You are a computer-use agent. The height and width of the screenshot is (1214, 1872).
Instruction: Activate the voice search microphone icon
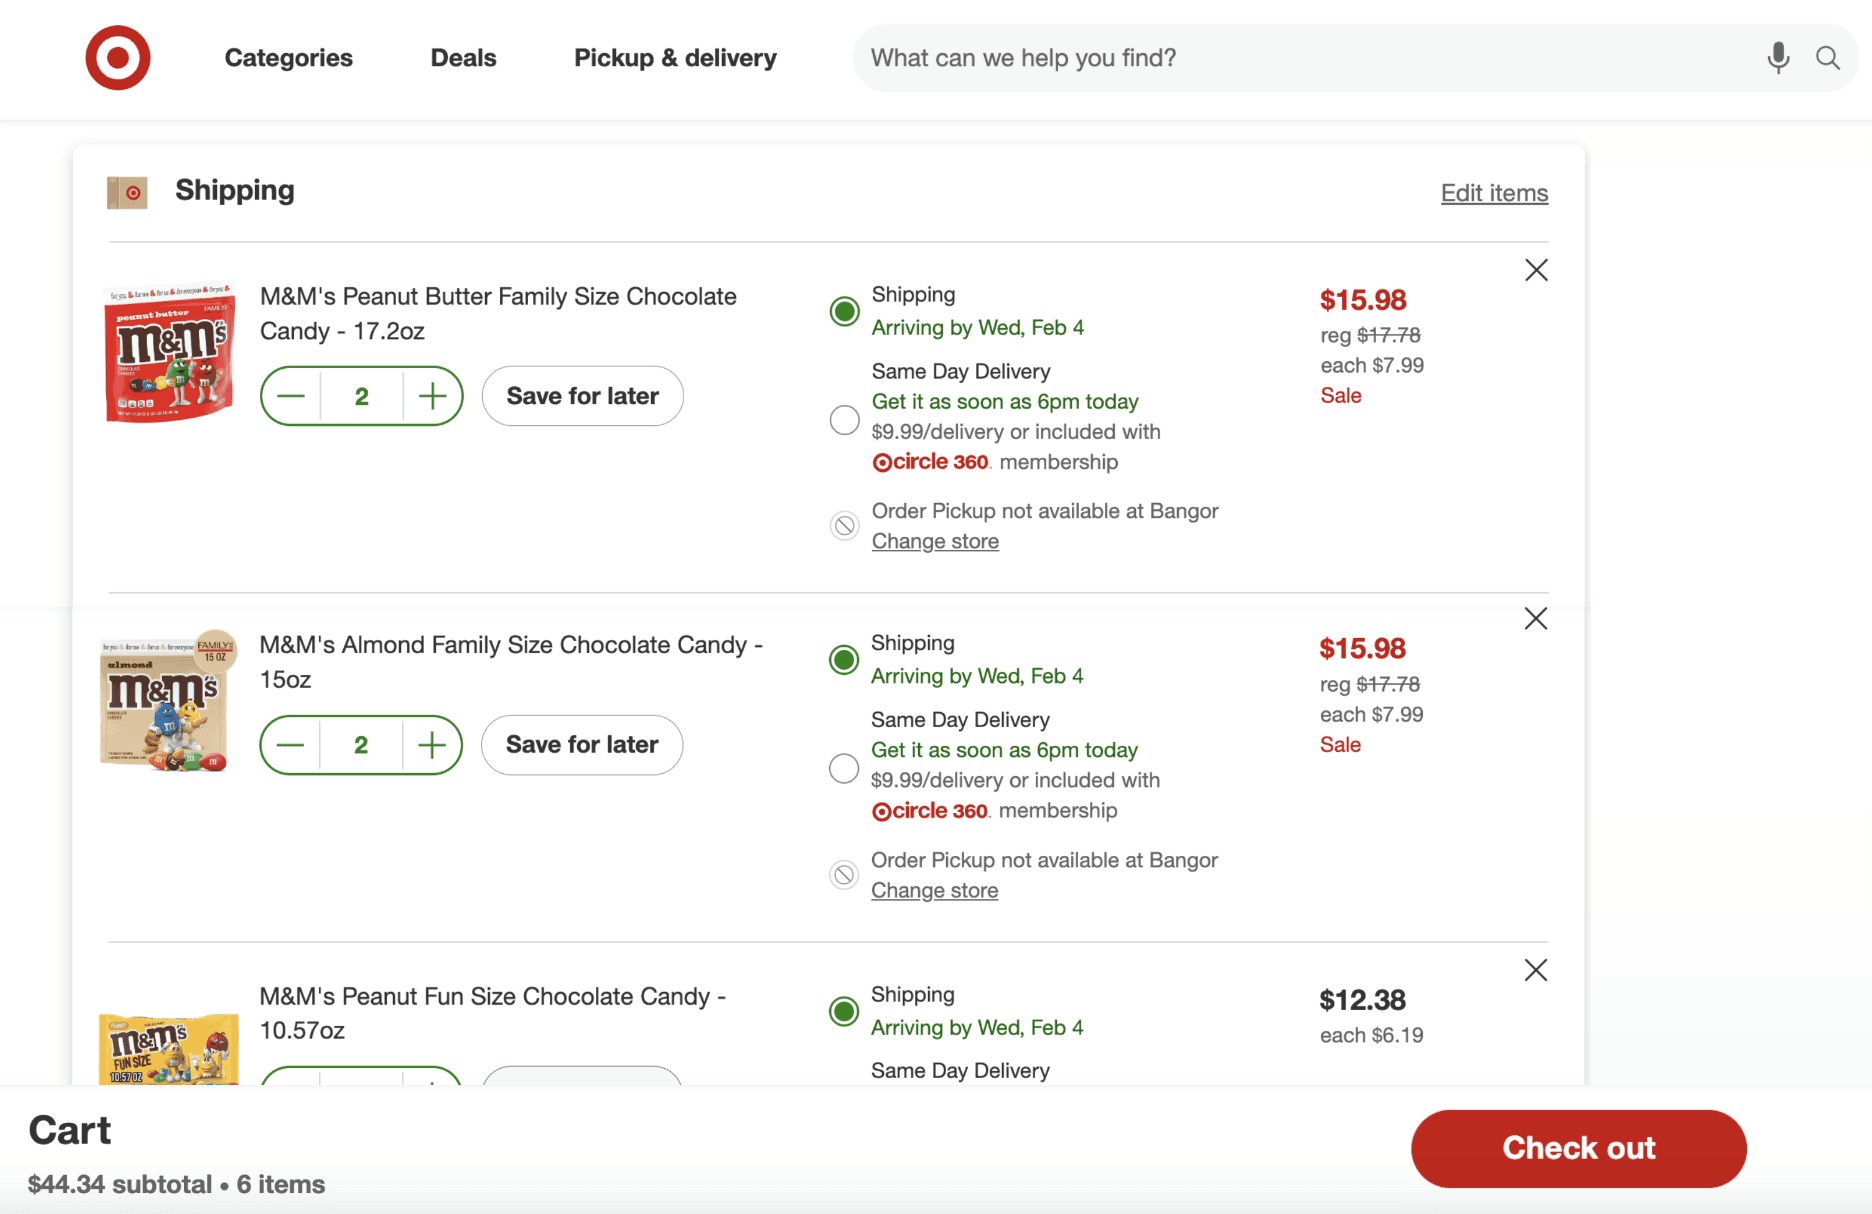1778,58
